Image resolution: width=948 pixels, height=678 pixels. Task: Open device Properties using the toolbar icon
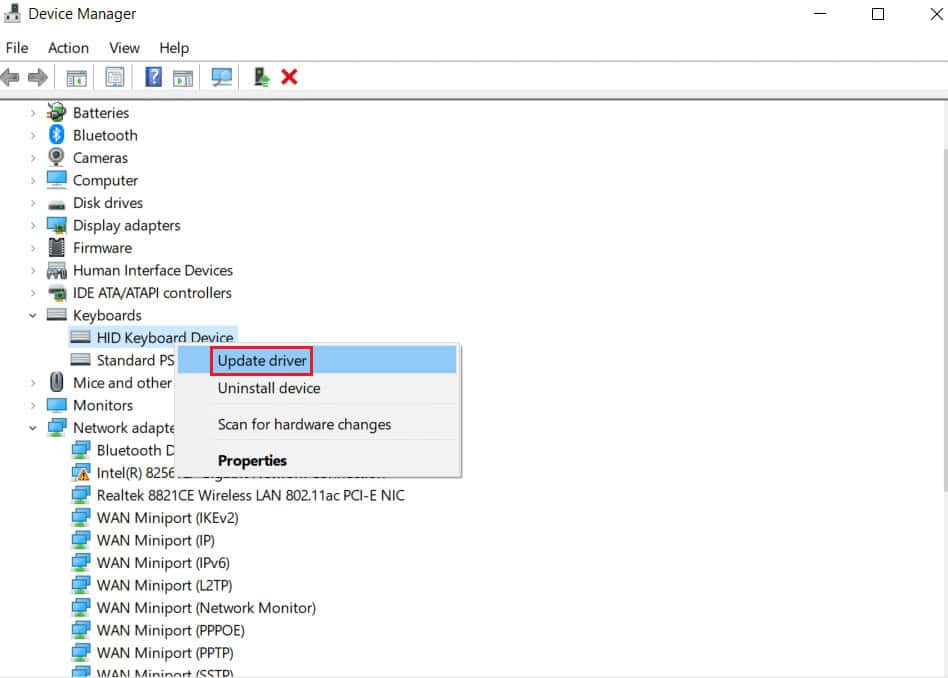tap(115, 77)
